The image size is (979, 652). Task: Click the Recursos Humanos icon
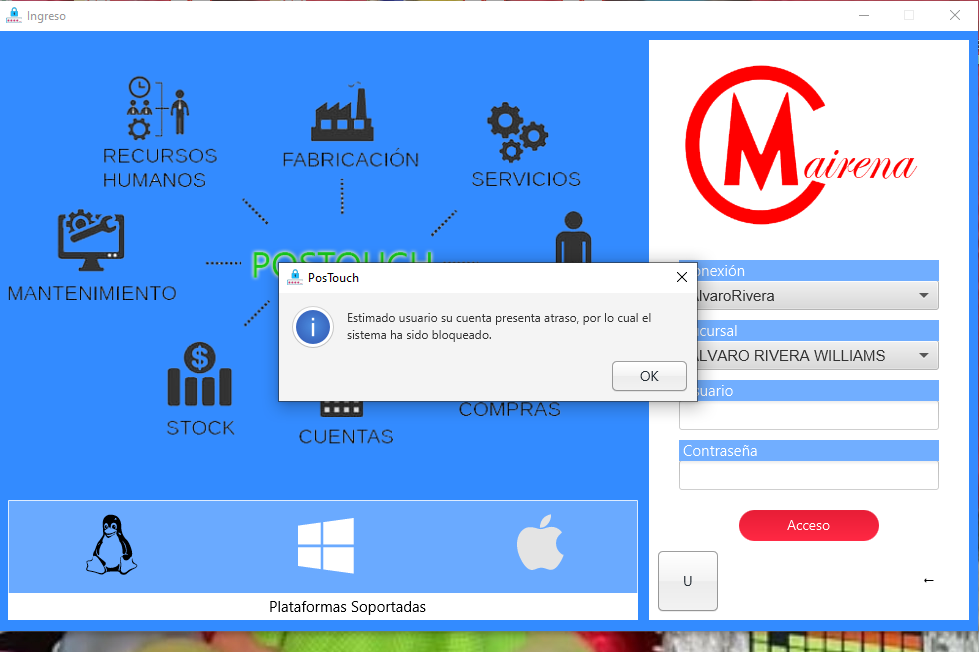tap(158, 108)
